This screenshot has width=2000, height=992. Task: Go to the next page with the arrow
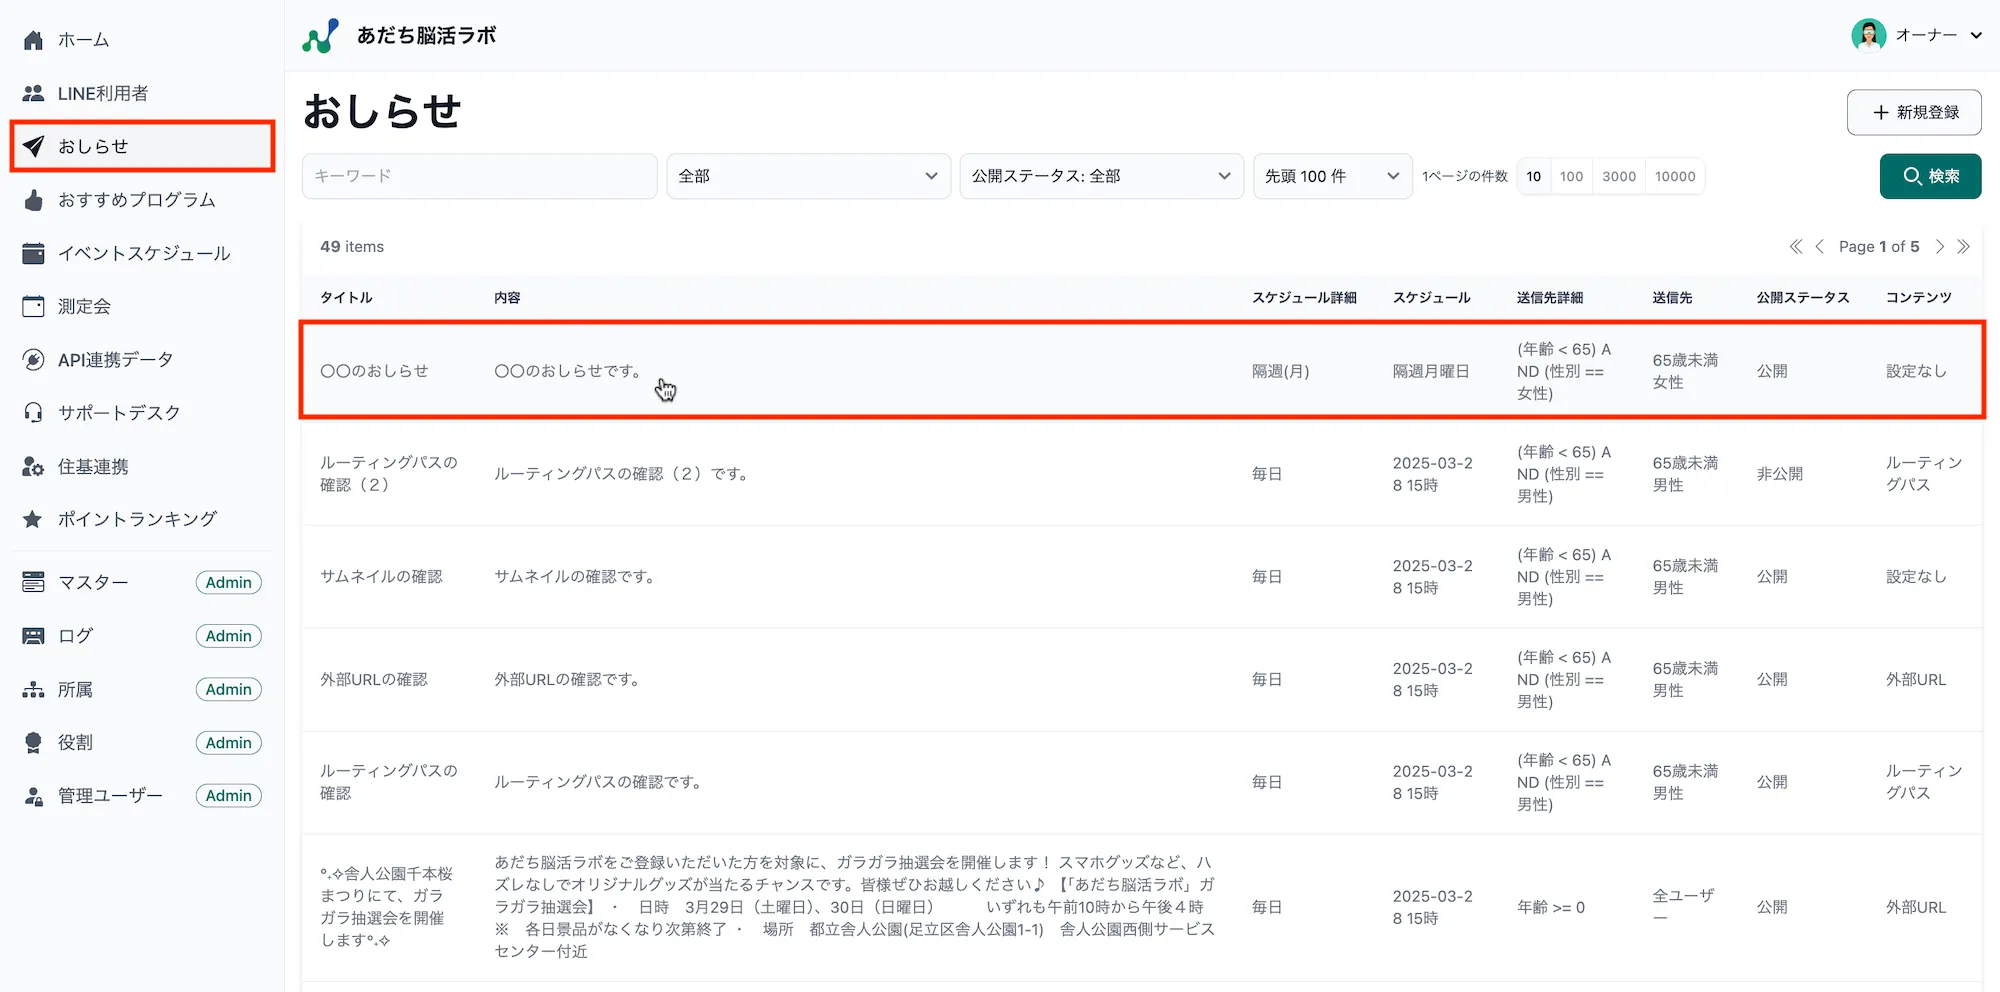[1940, 246]
